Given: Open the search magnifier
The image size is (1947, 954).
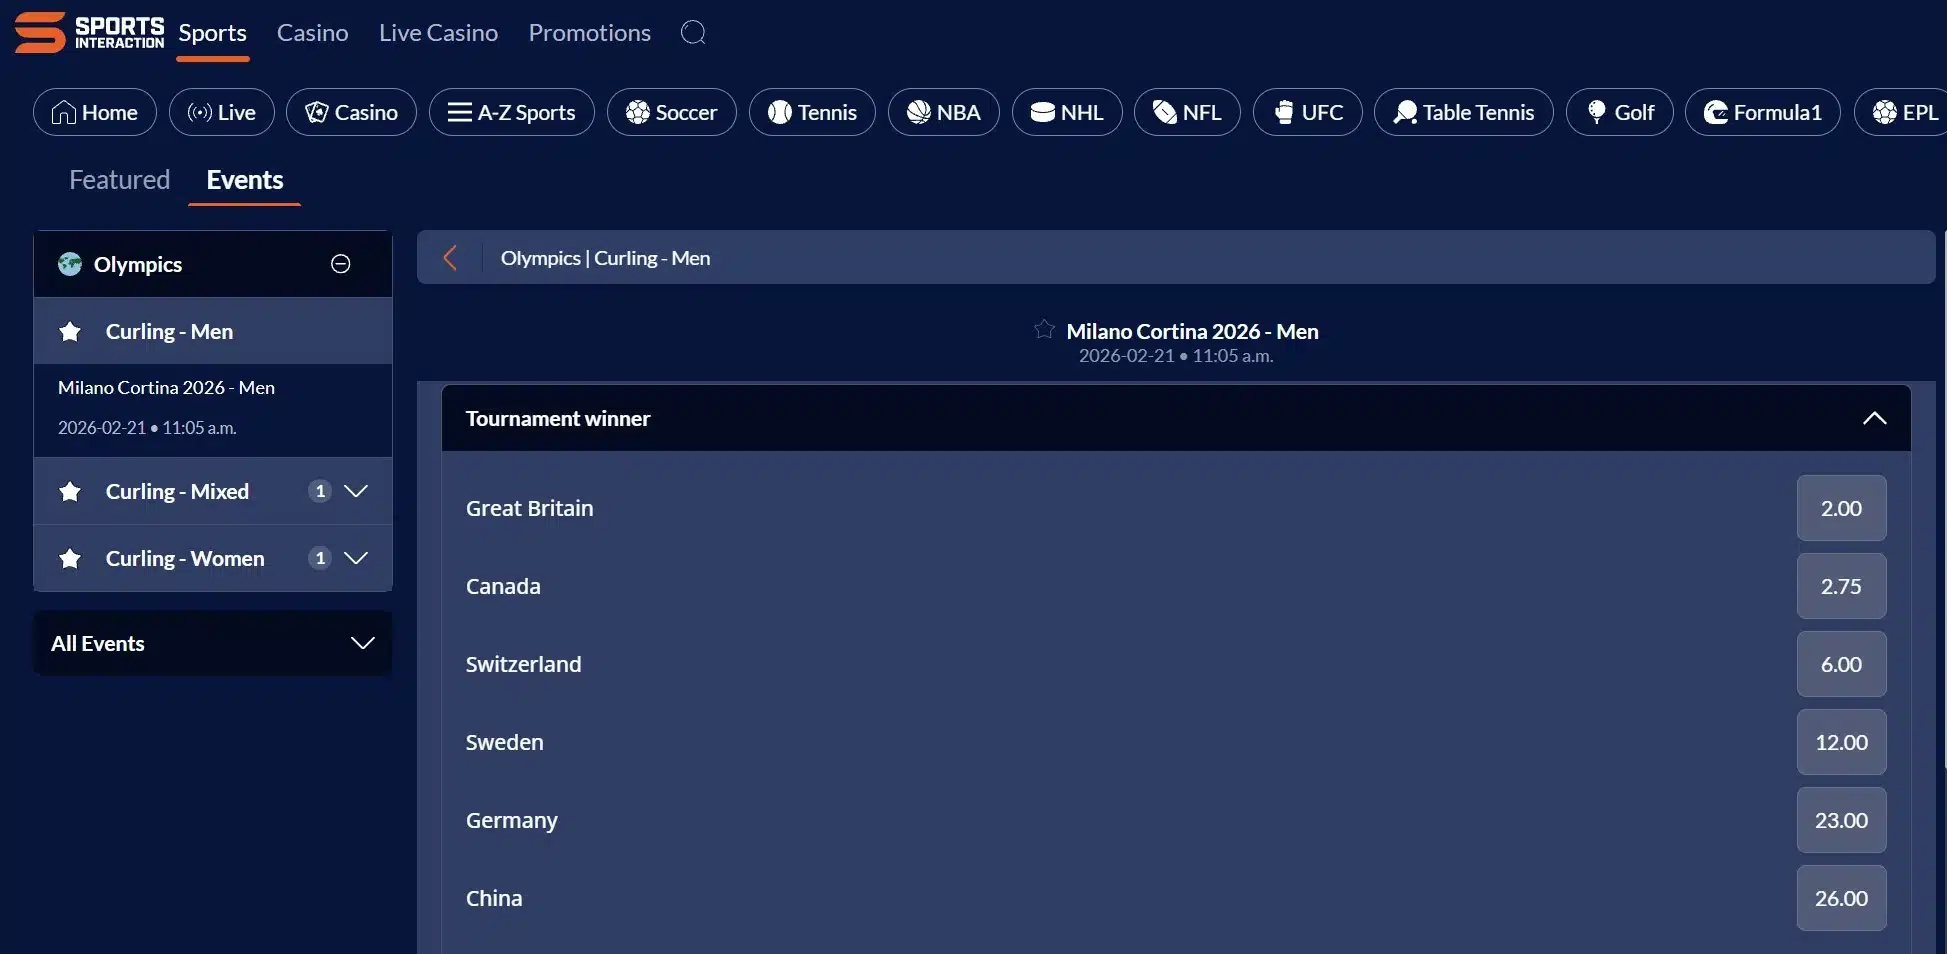Looking at the screenshot, I should tap(692, 32).
